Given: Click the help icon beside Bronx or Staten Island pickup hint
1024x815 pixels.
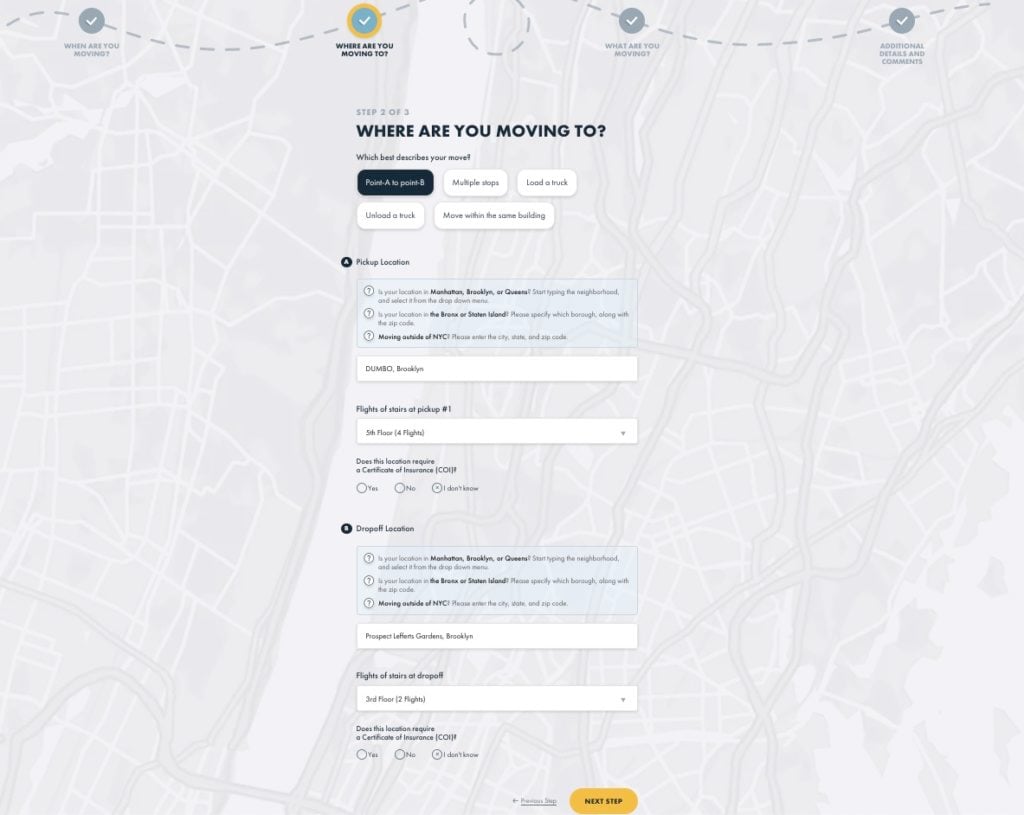Looking at the screenshot, I should coord(369,314).
